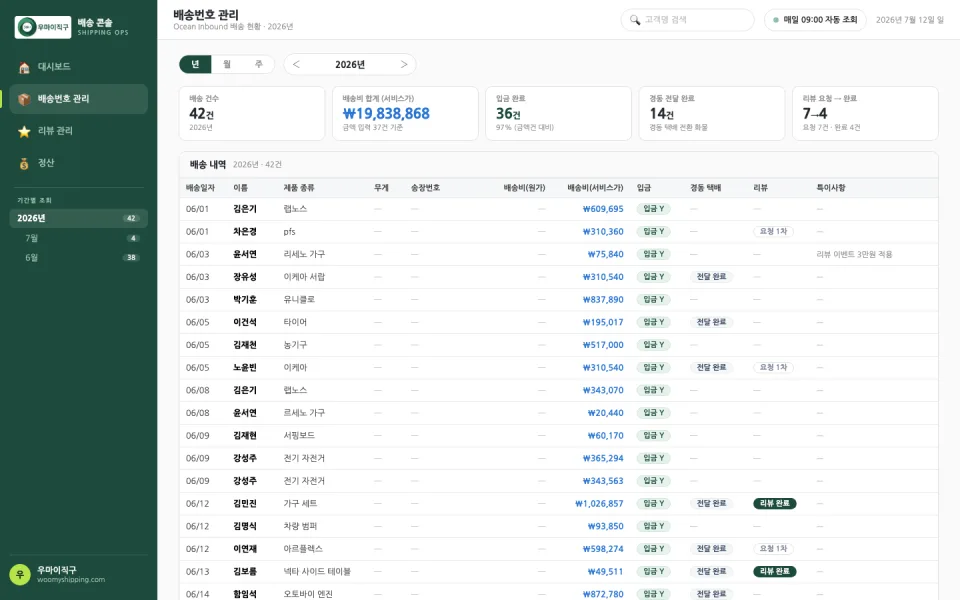Click 요청 1차 badge for 노윤빈

pyautogui.click(x=773, y=367)
